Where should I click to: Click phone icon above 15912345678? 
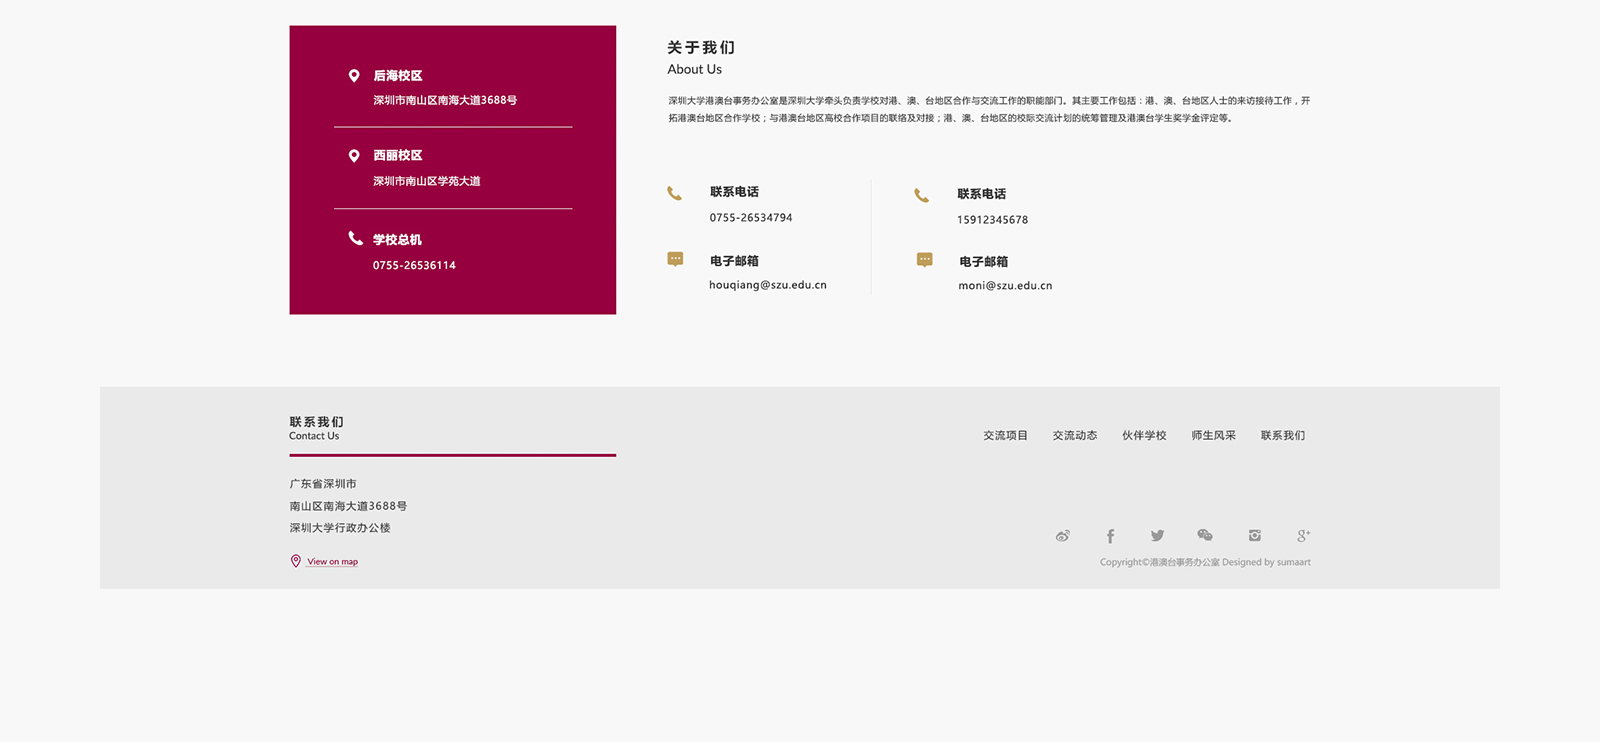click(x=922, y=195)
